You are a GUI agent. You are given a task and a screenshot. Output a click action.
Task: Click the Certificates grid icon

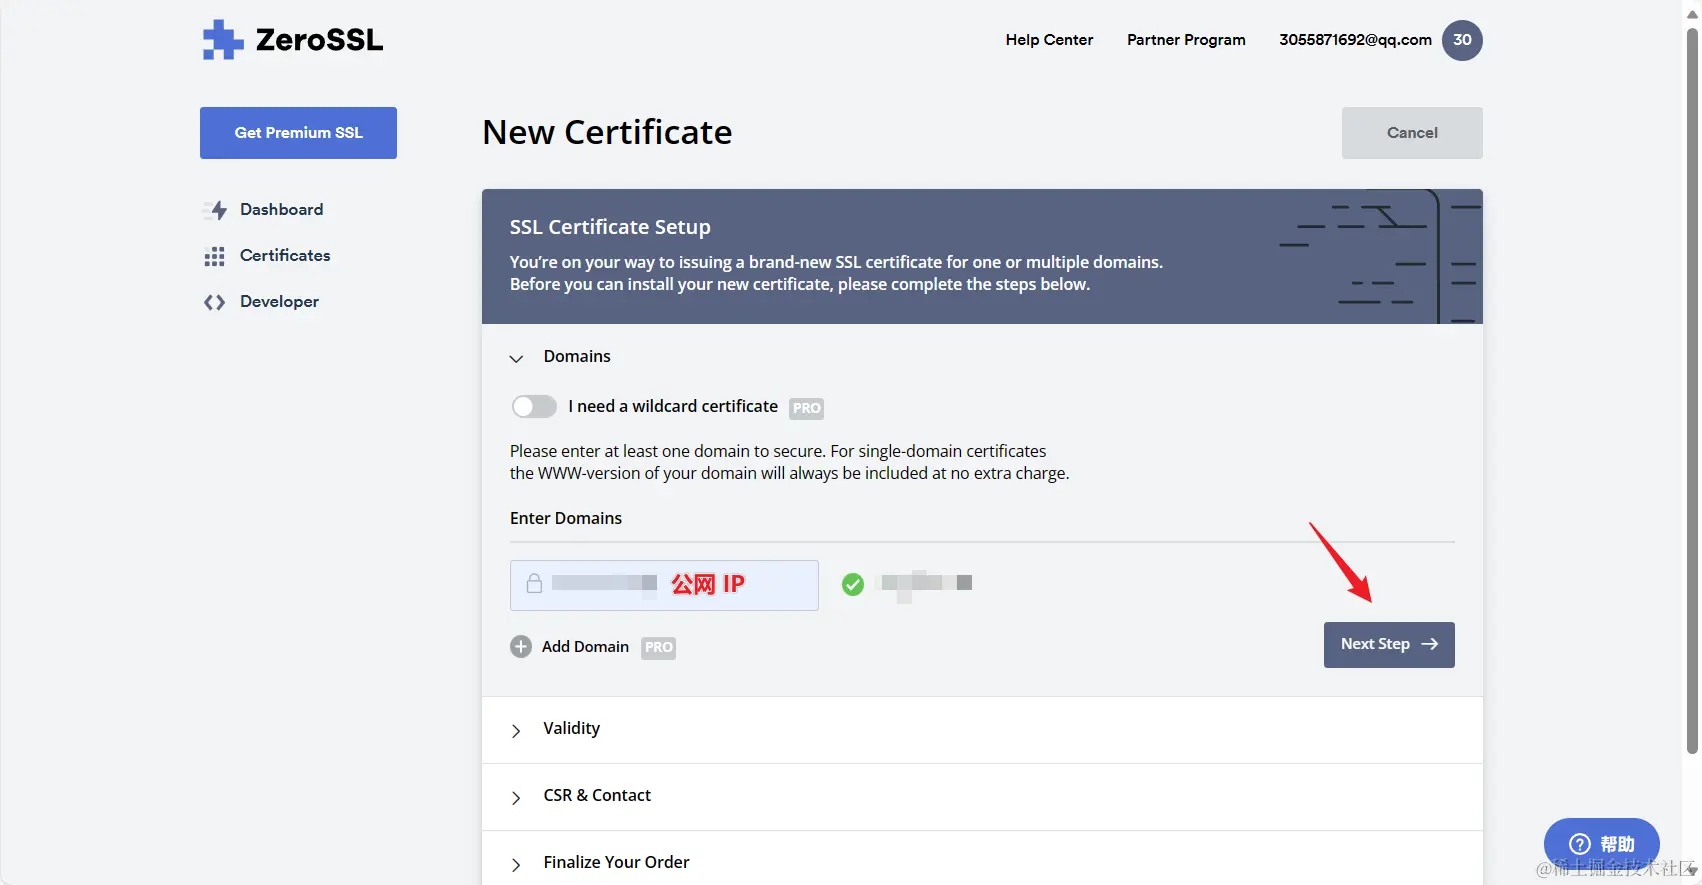214,257
